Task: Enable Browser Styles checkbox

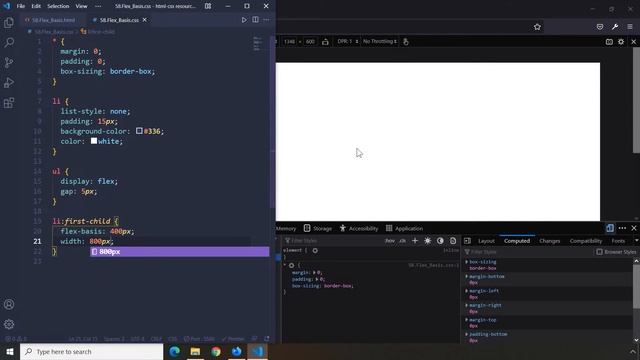Action: pyautogui.click(x=599, y=252)
